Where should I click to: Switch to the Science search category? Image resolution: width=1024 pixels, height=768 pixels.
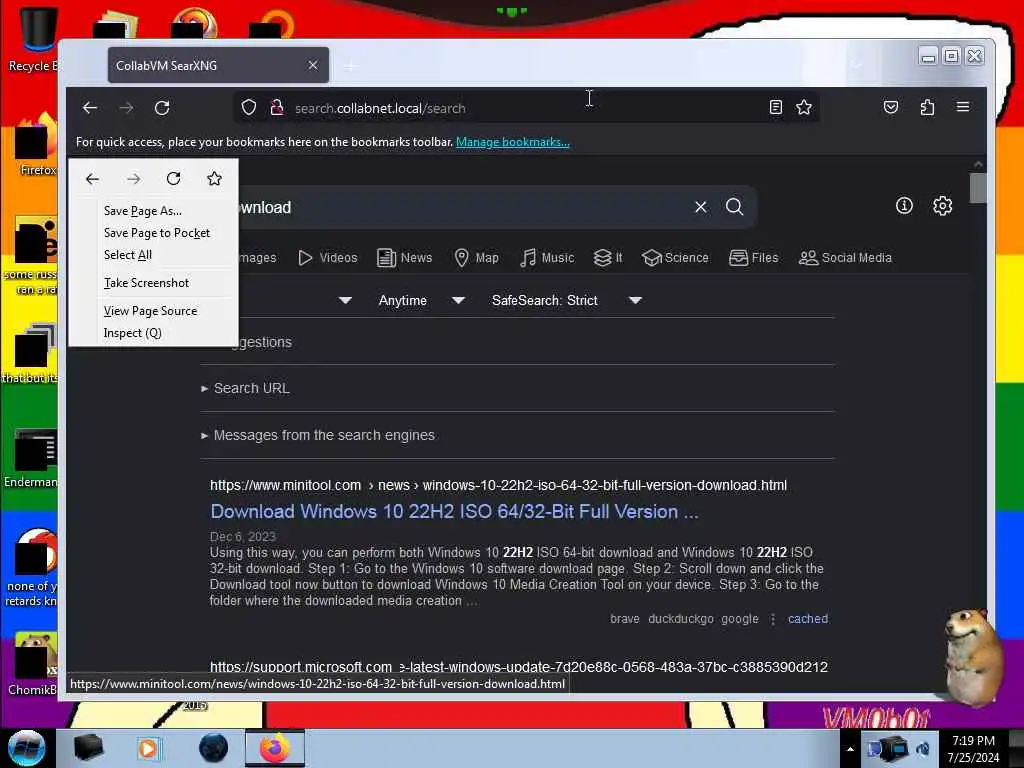click(675, 258)
